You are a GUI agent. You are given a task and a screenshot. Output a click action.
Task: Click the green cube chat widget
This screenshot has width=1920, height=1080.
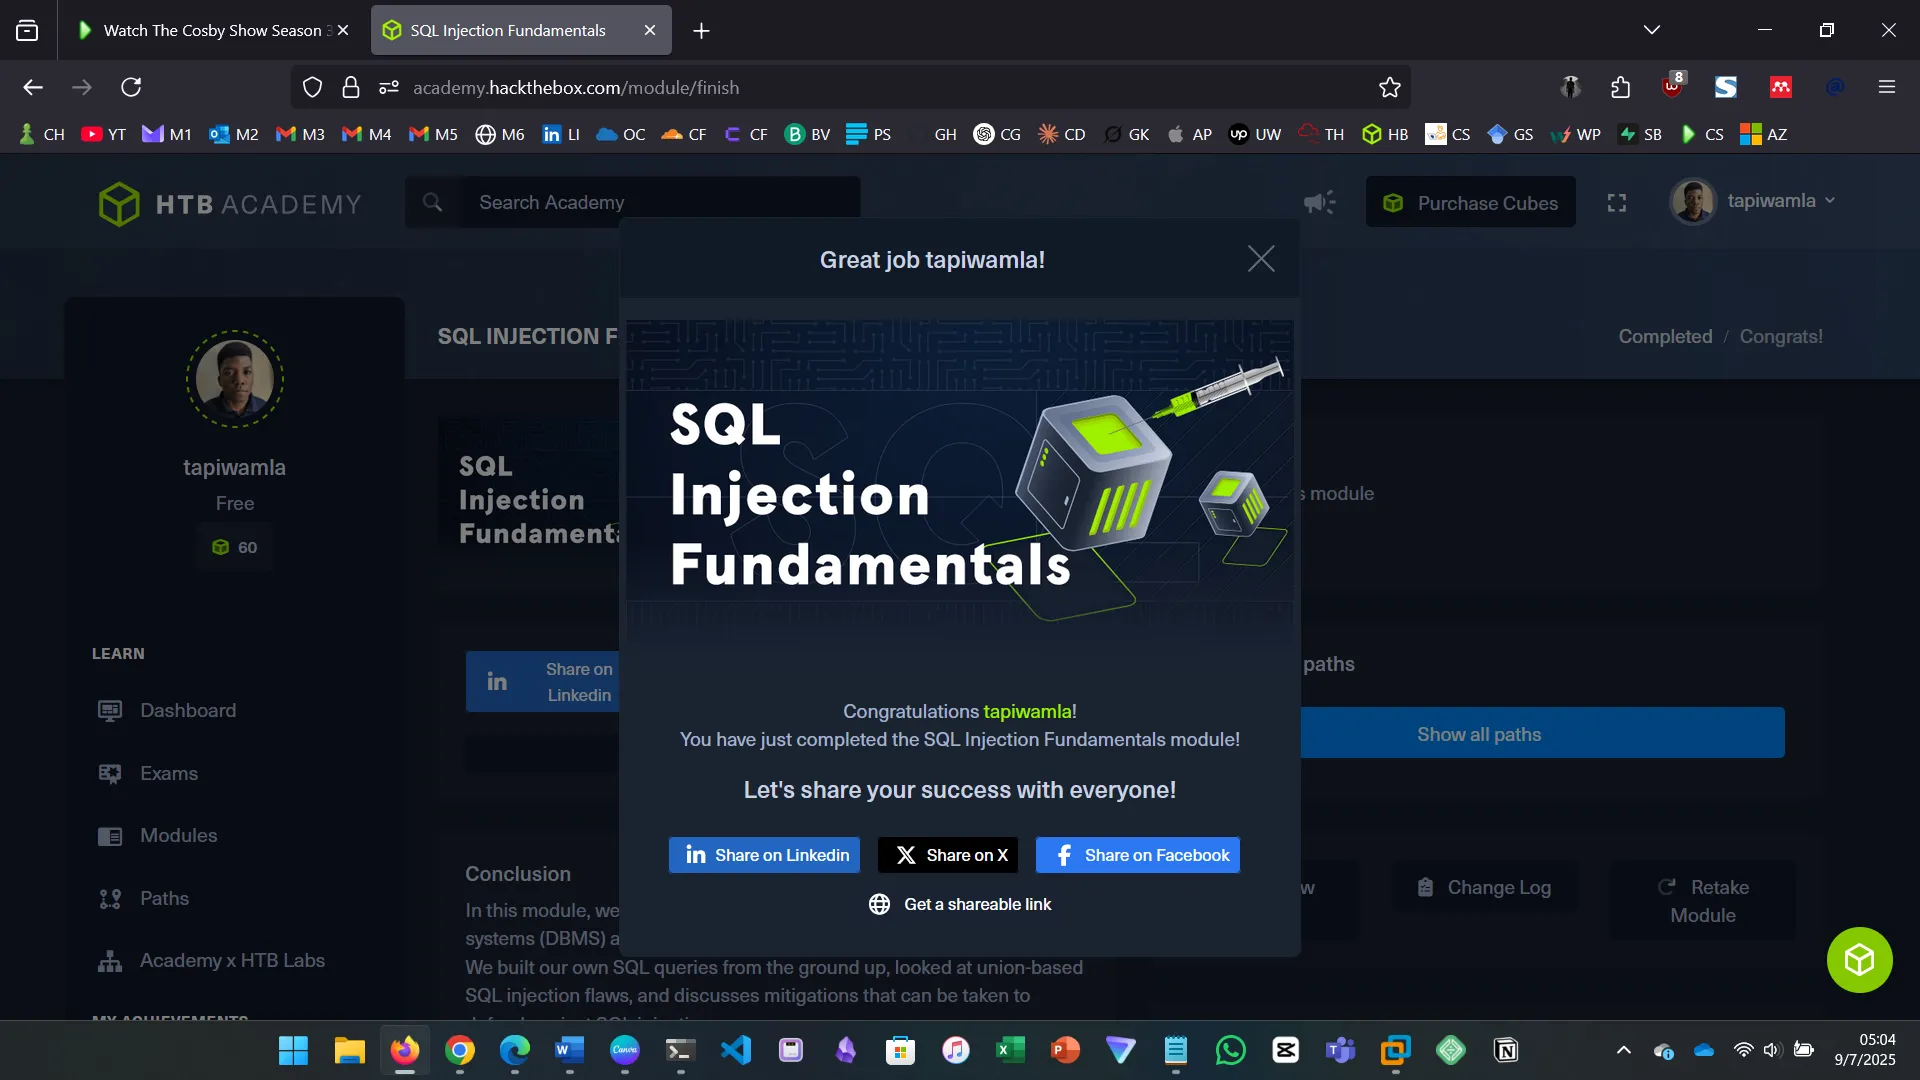[x=1859, y=960]
